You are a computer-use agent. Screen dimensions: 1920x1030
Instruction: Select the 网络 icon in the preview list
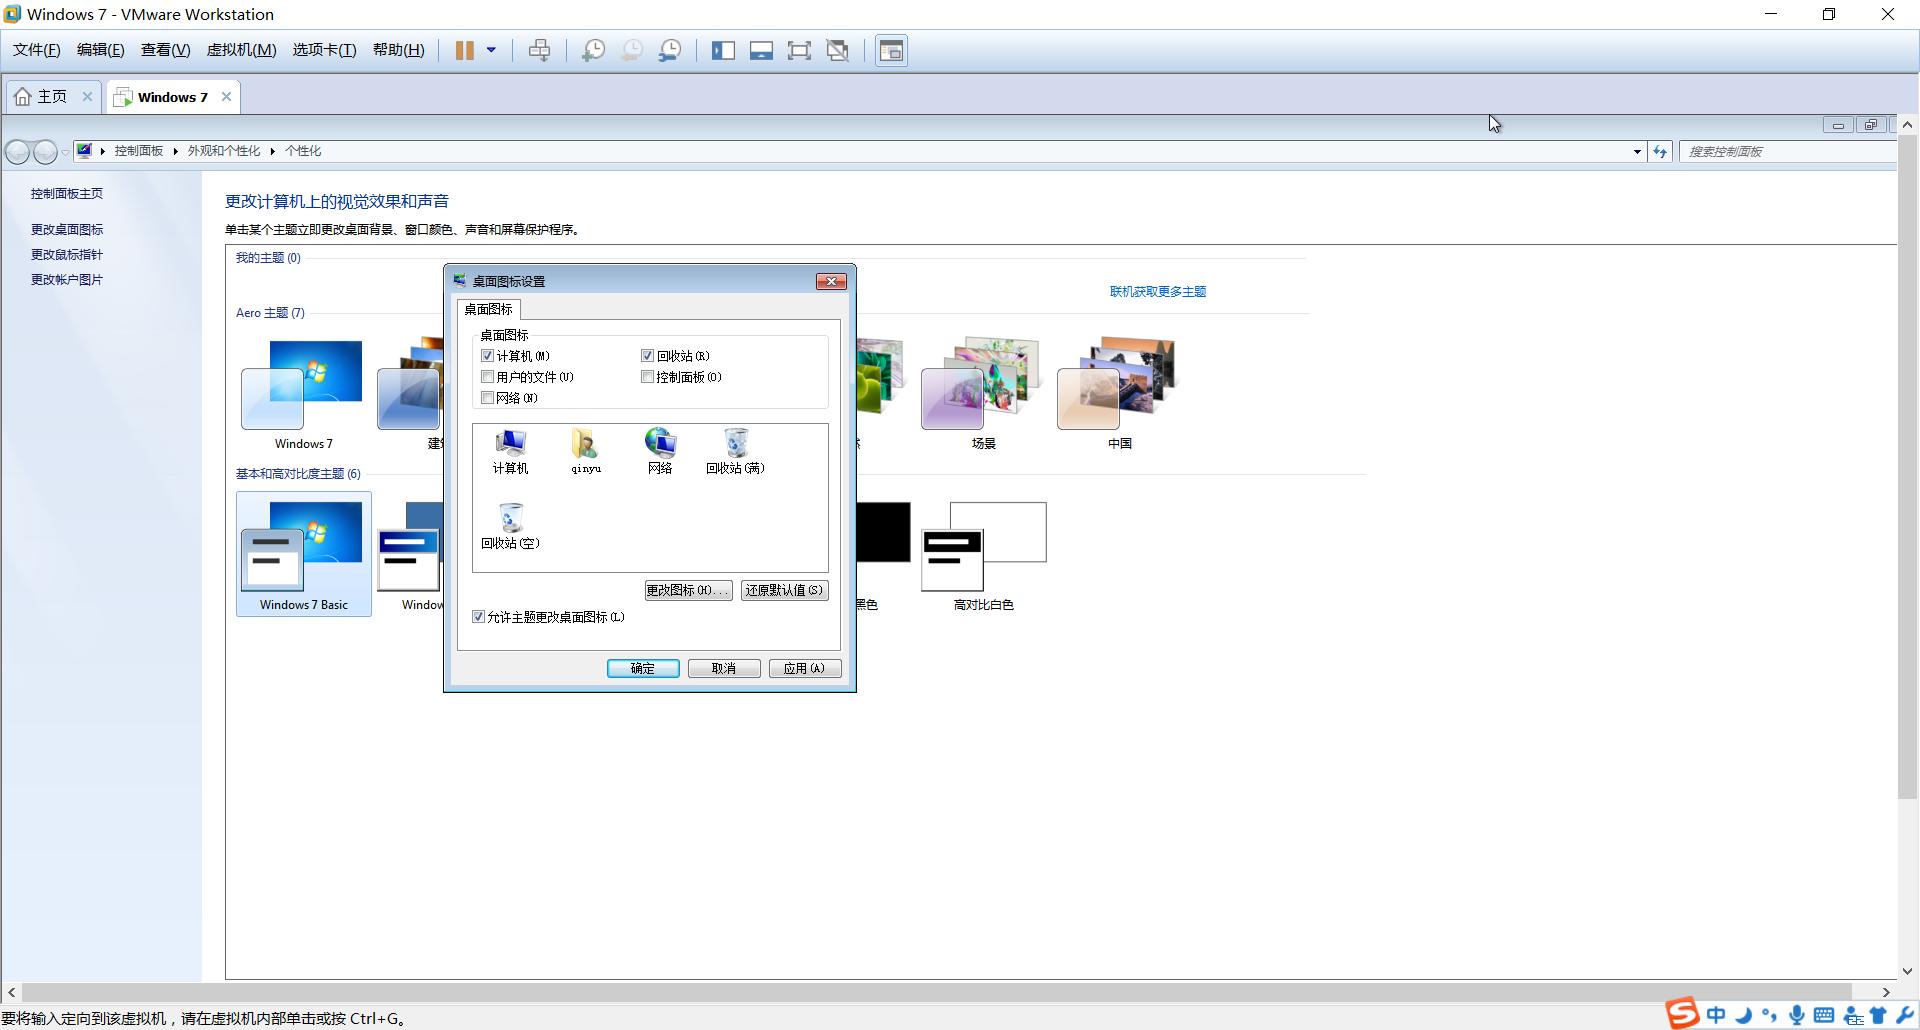660,451
